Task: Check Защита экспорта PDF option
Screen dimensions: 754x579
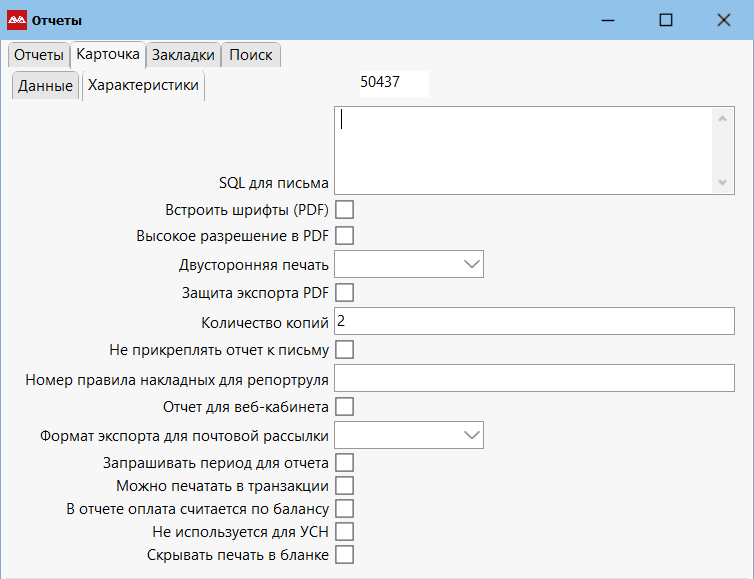Action: point(344,293)
